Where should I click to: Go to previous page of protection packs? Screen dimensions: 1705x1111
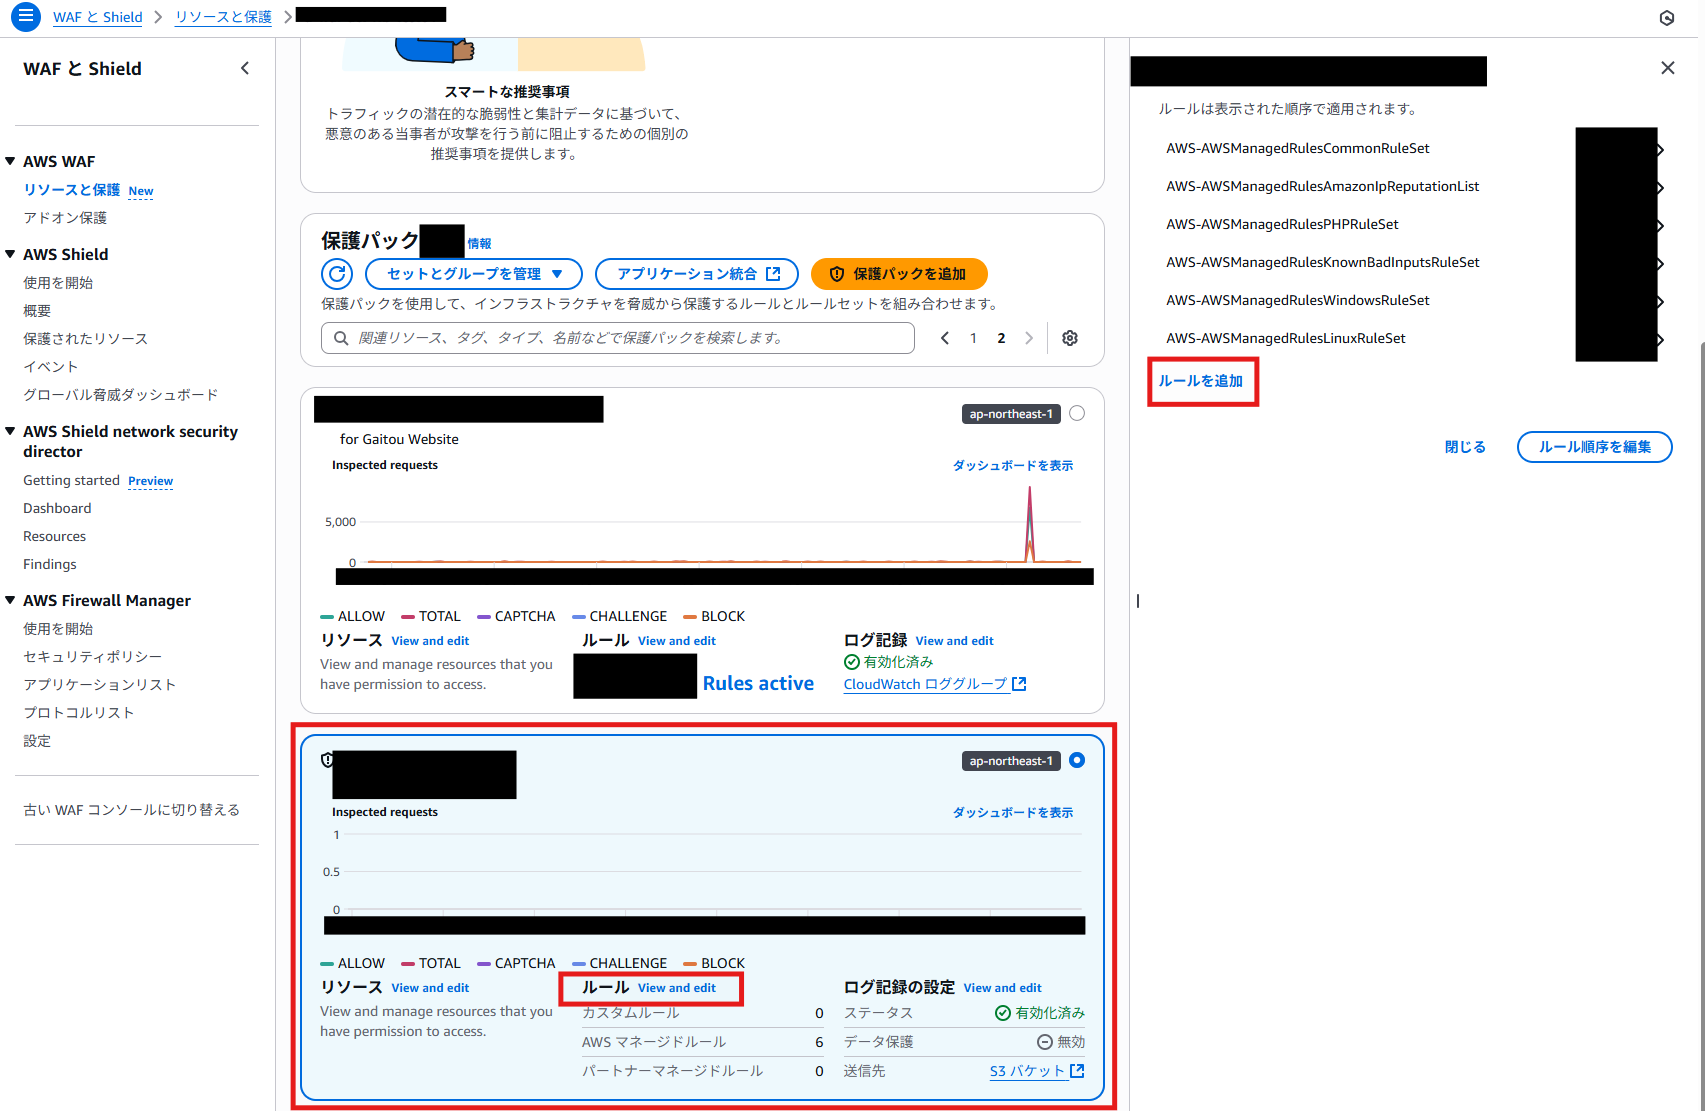point(945,338)
